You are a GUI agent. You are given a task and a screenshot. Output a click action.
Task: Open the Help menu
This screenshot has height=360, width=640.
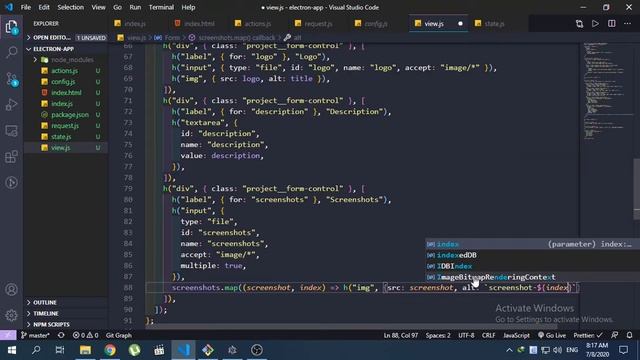point(188,7)
